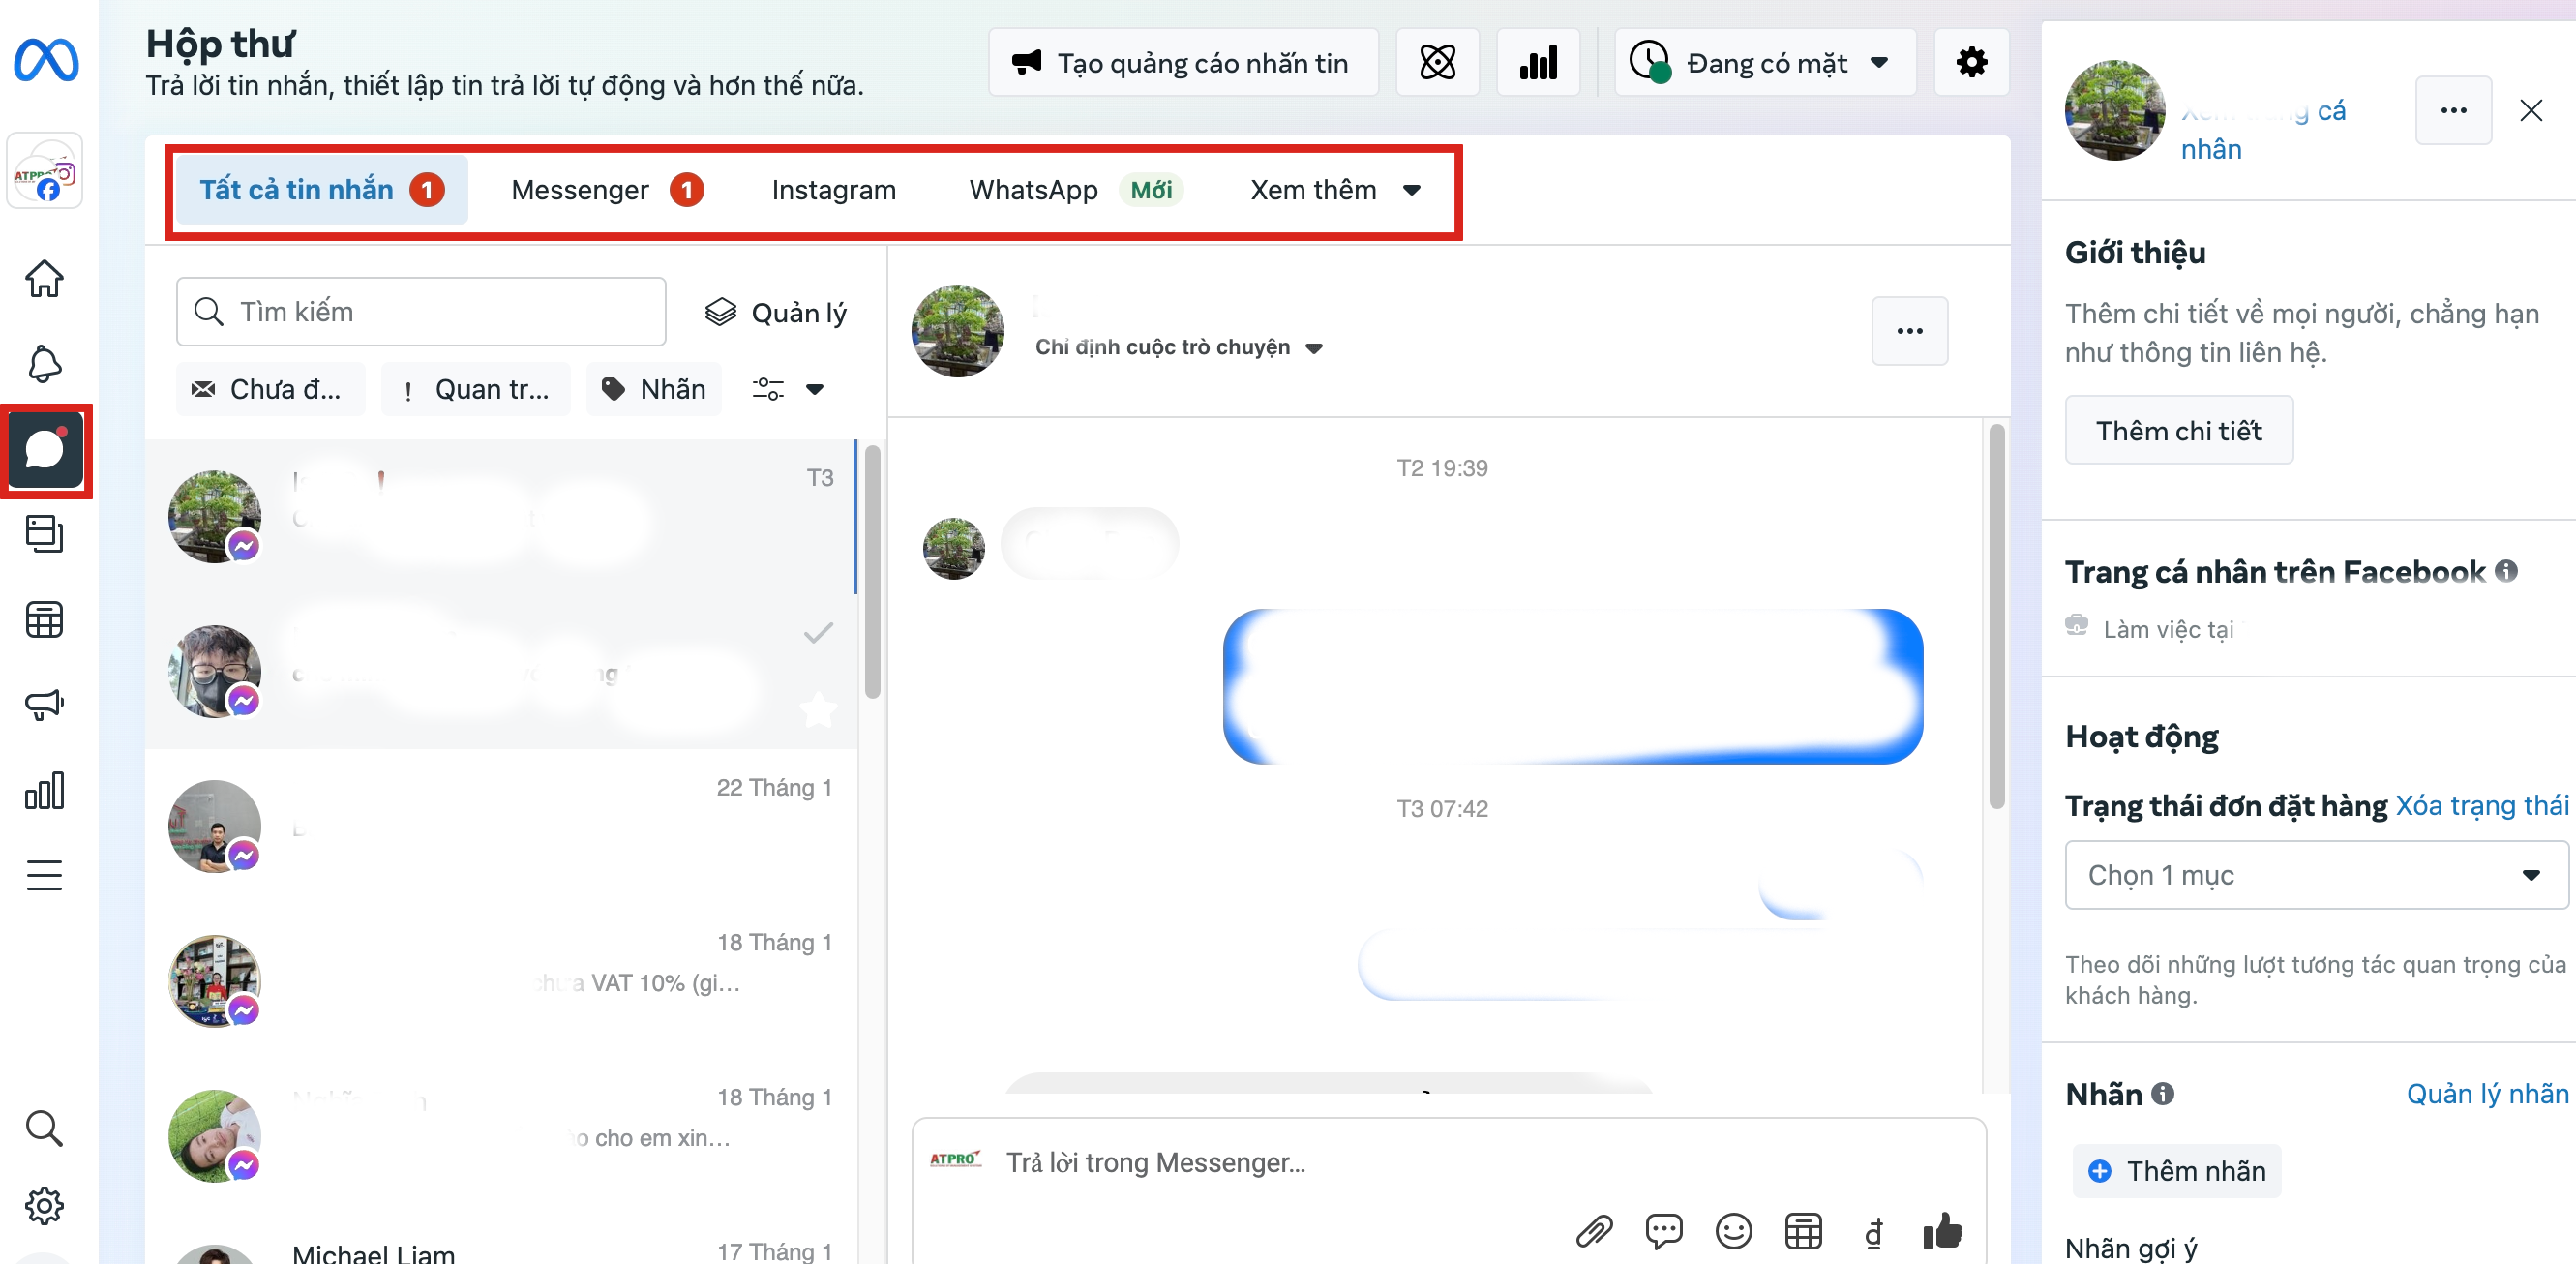Switch to the WhatsApp tab
Image resolution: width=2576 pixels, height=1264 pixels.
[x=1076, y=190]
